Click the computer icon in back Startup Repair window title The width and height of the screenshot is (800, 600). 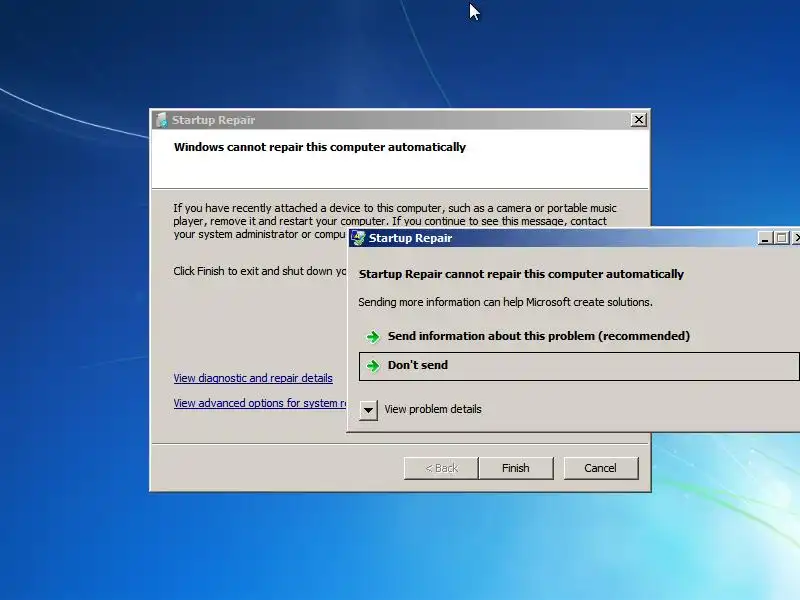tap(162, 120)
